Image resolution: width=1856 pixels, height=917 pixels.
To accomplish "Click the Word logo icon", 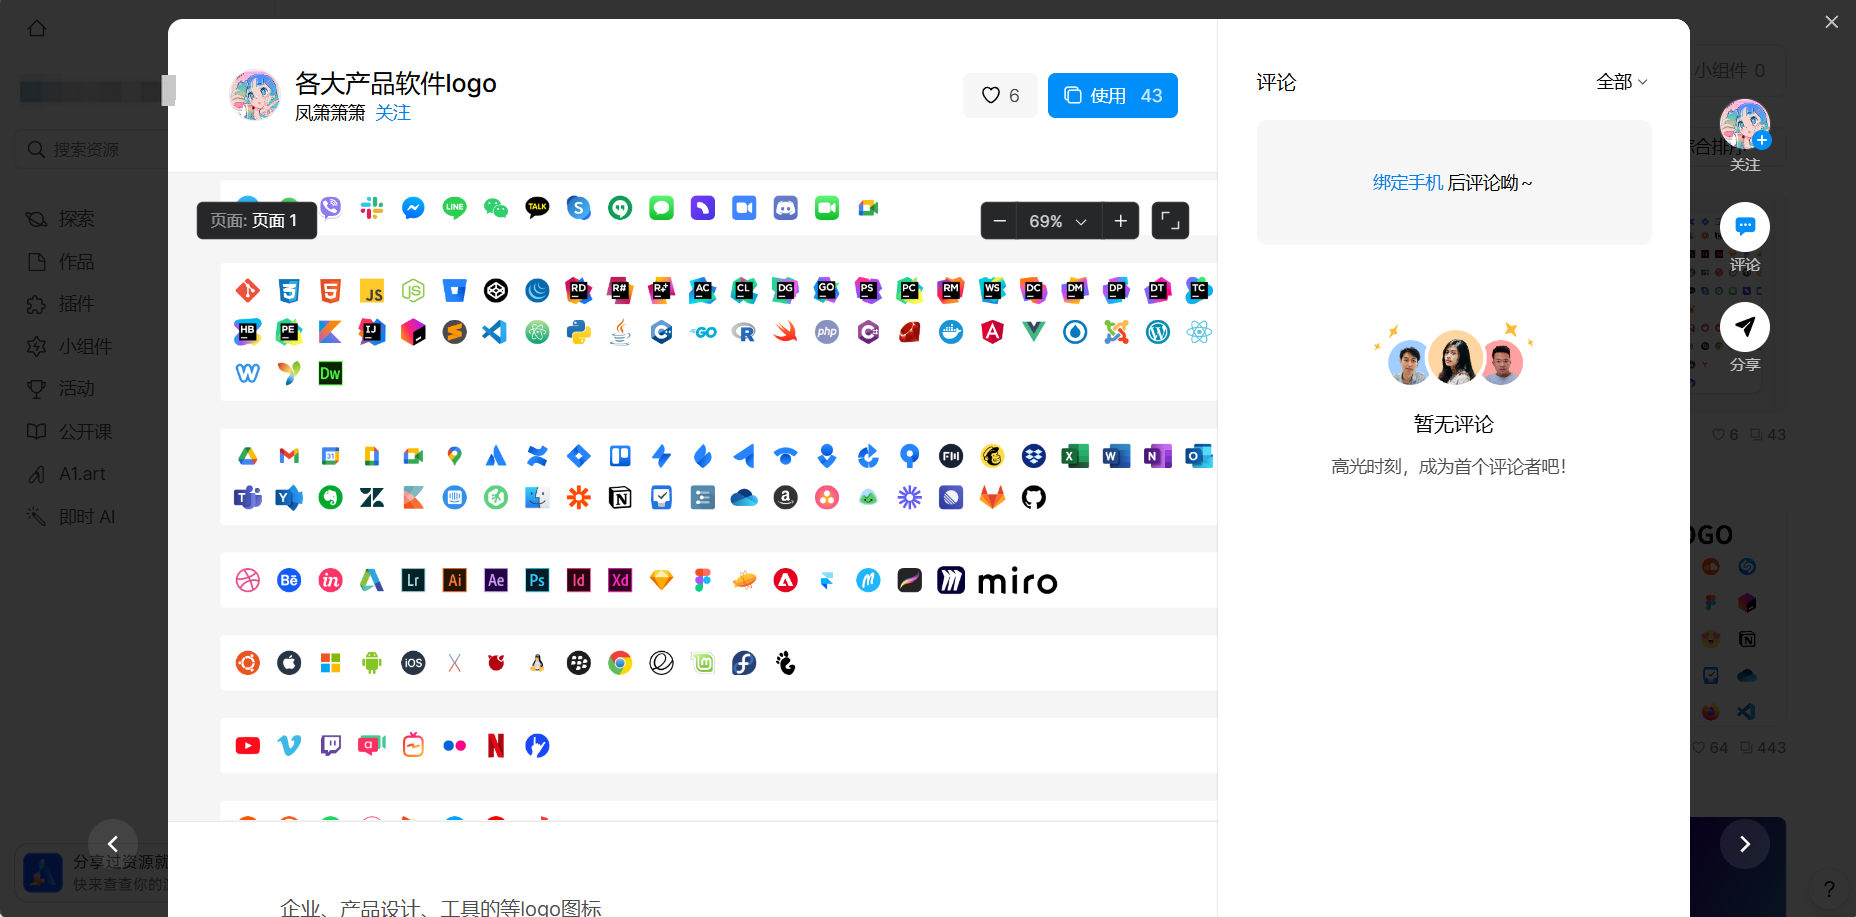I will (x=1116, y=456).
